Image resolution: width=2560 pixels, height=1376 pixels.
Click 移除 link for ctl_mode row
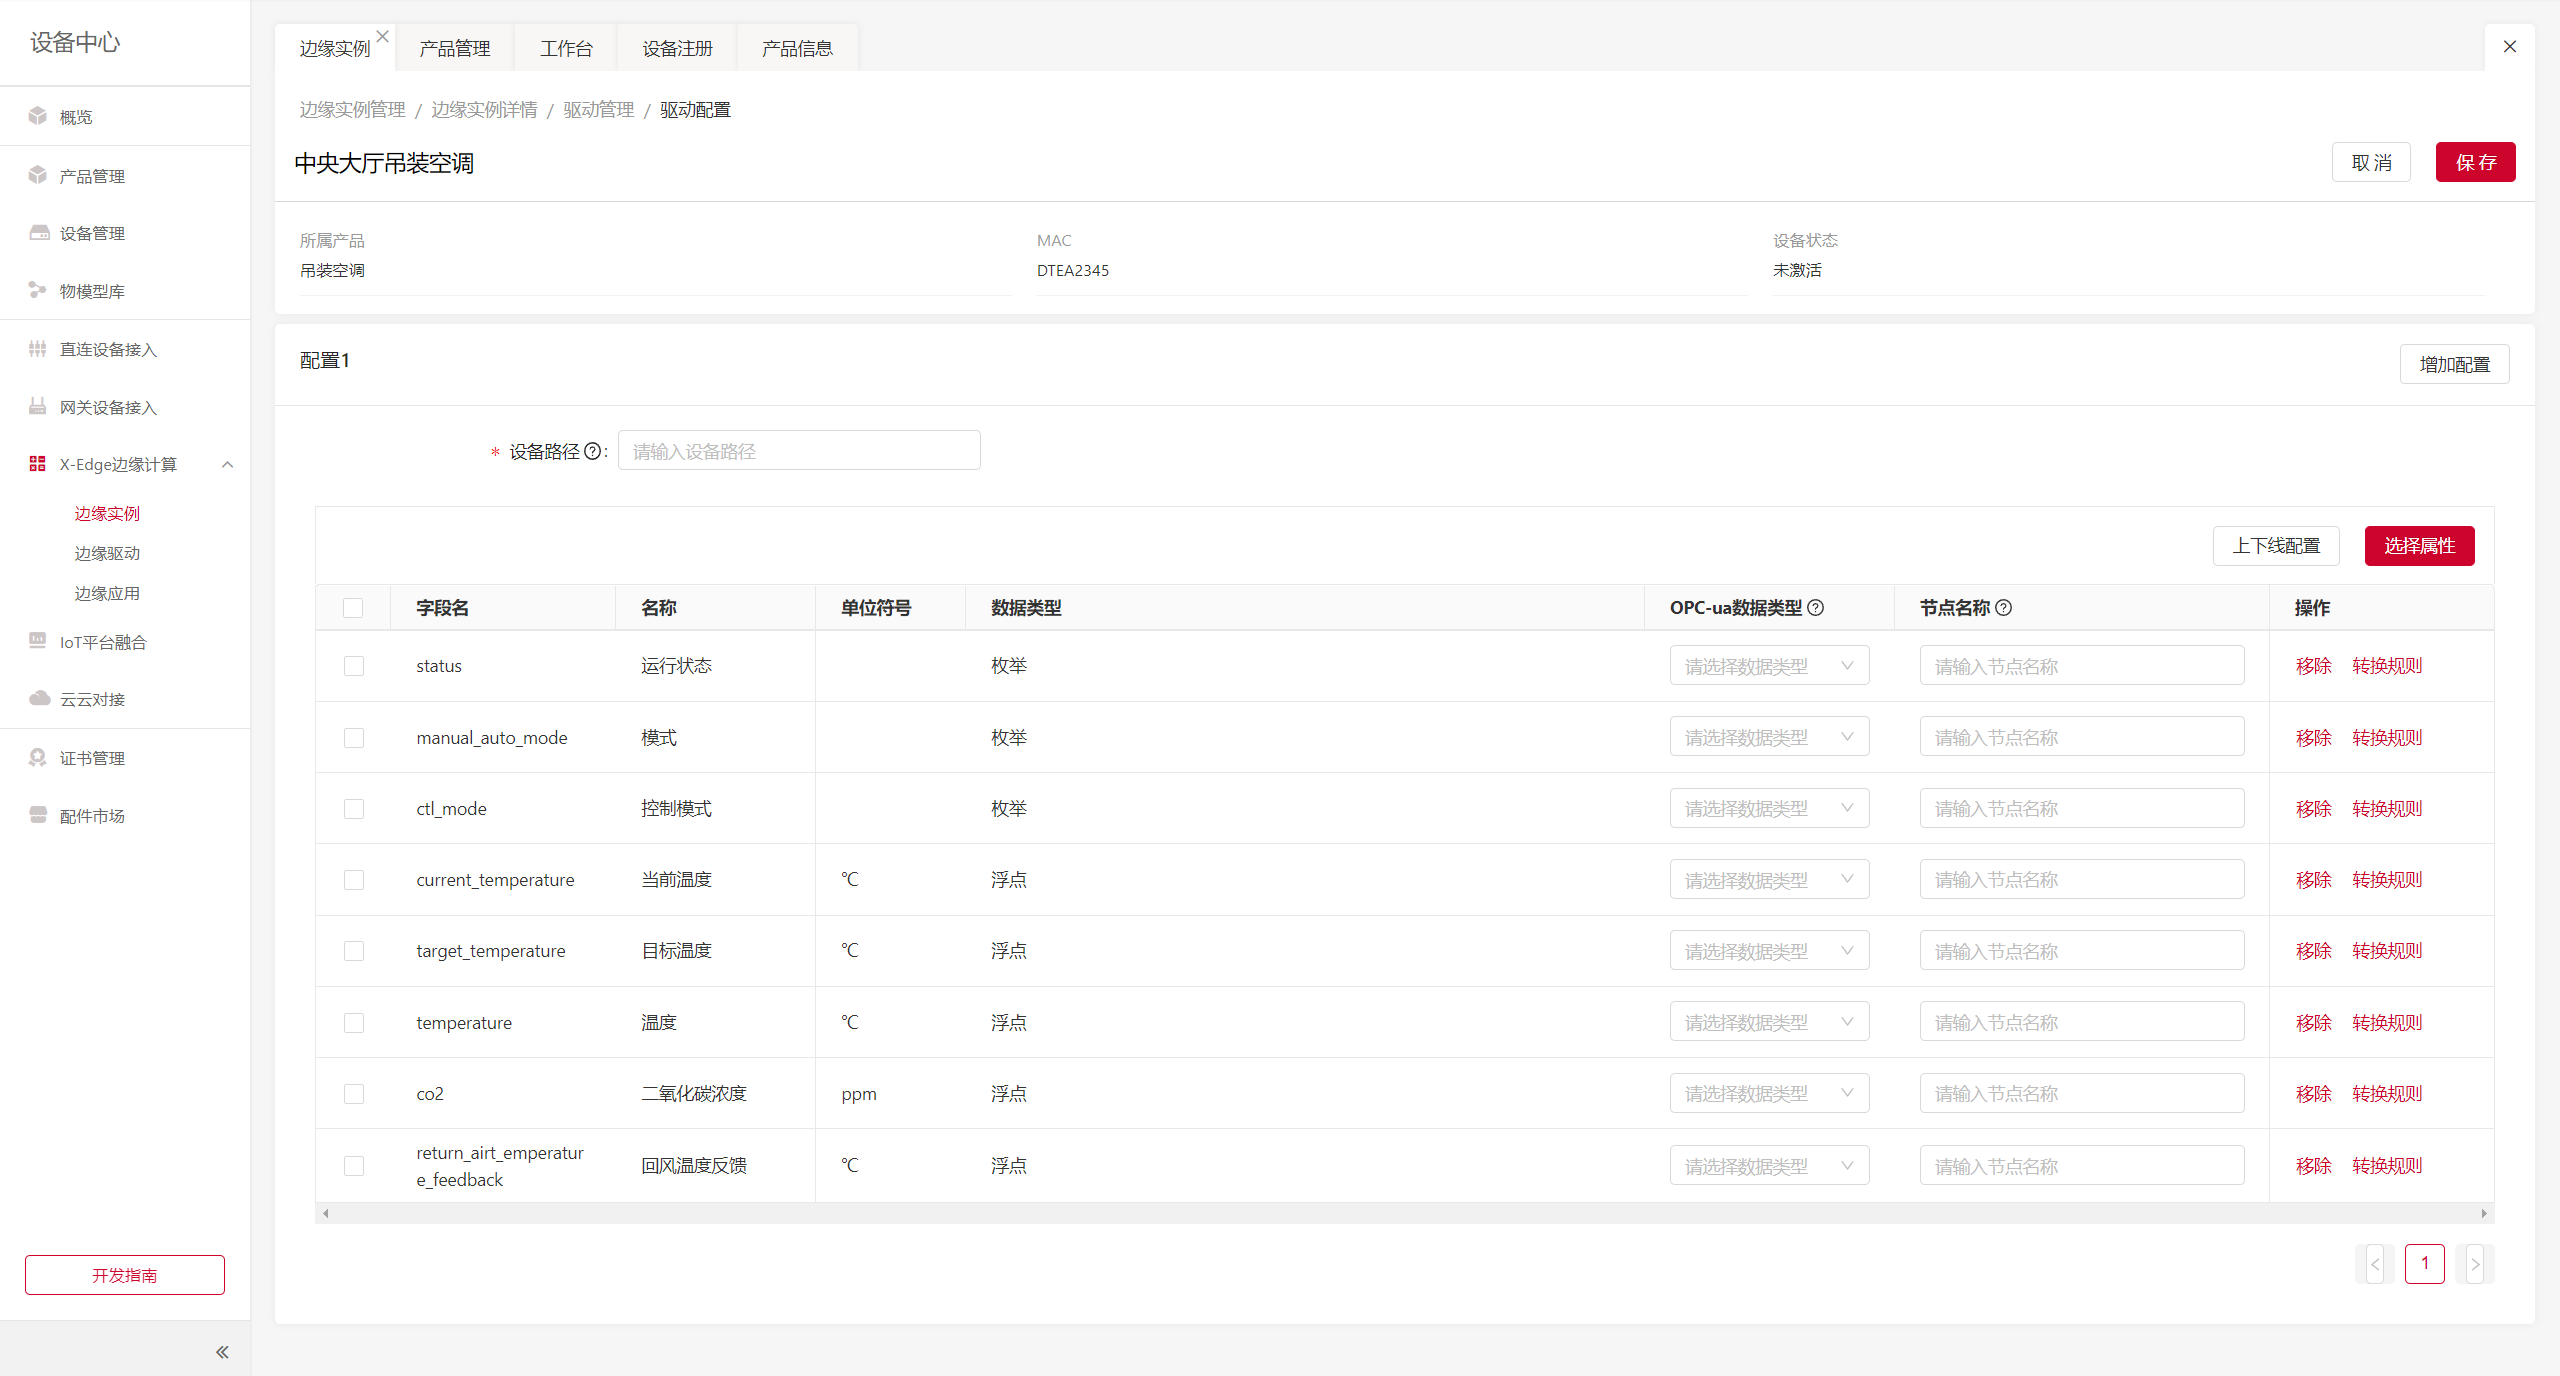point(2313,808)
